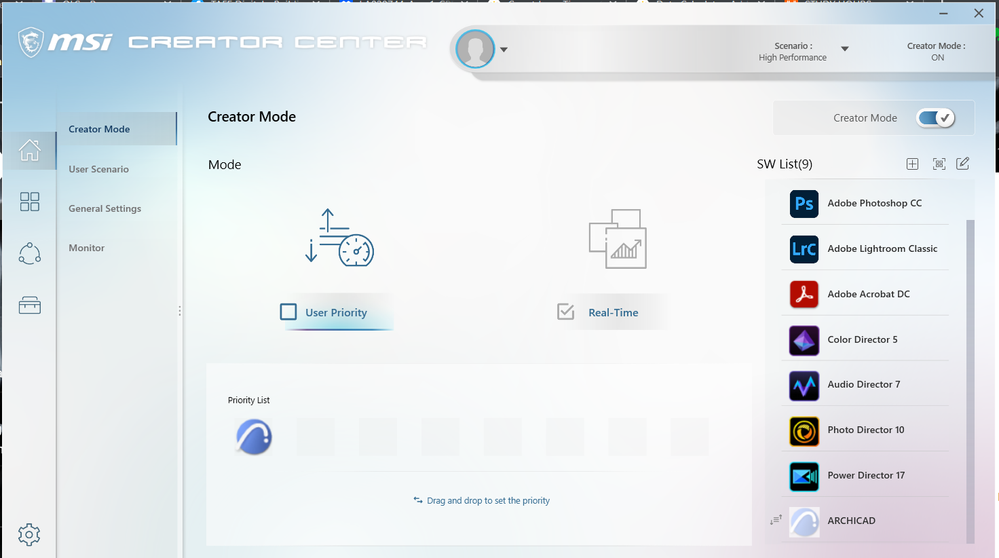Click Power Director 17 text
Screen dimensions: 999x558
click(866, 475)
